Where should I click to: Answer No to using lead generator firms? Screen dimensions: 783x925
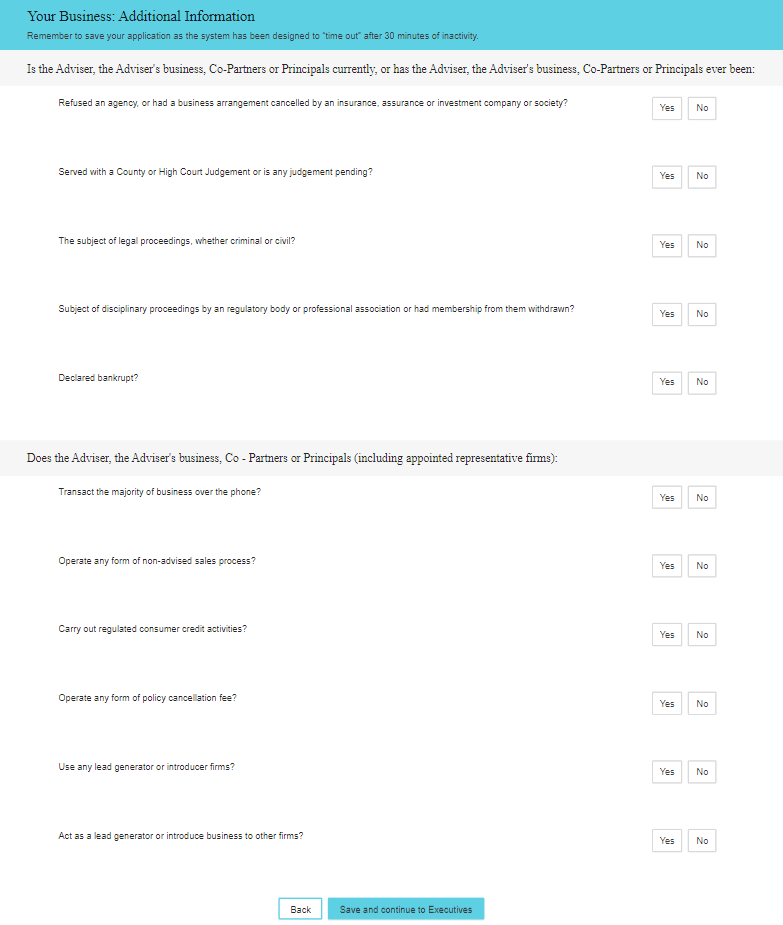(x=702, y=772)
